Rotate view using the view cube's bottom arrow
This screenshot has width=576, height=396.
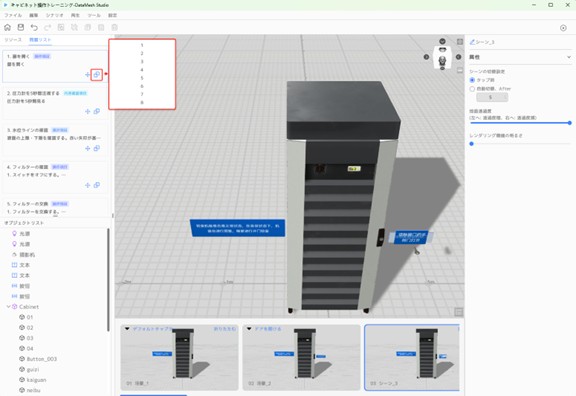click(442, 68)
